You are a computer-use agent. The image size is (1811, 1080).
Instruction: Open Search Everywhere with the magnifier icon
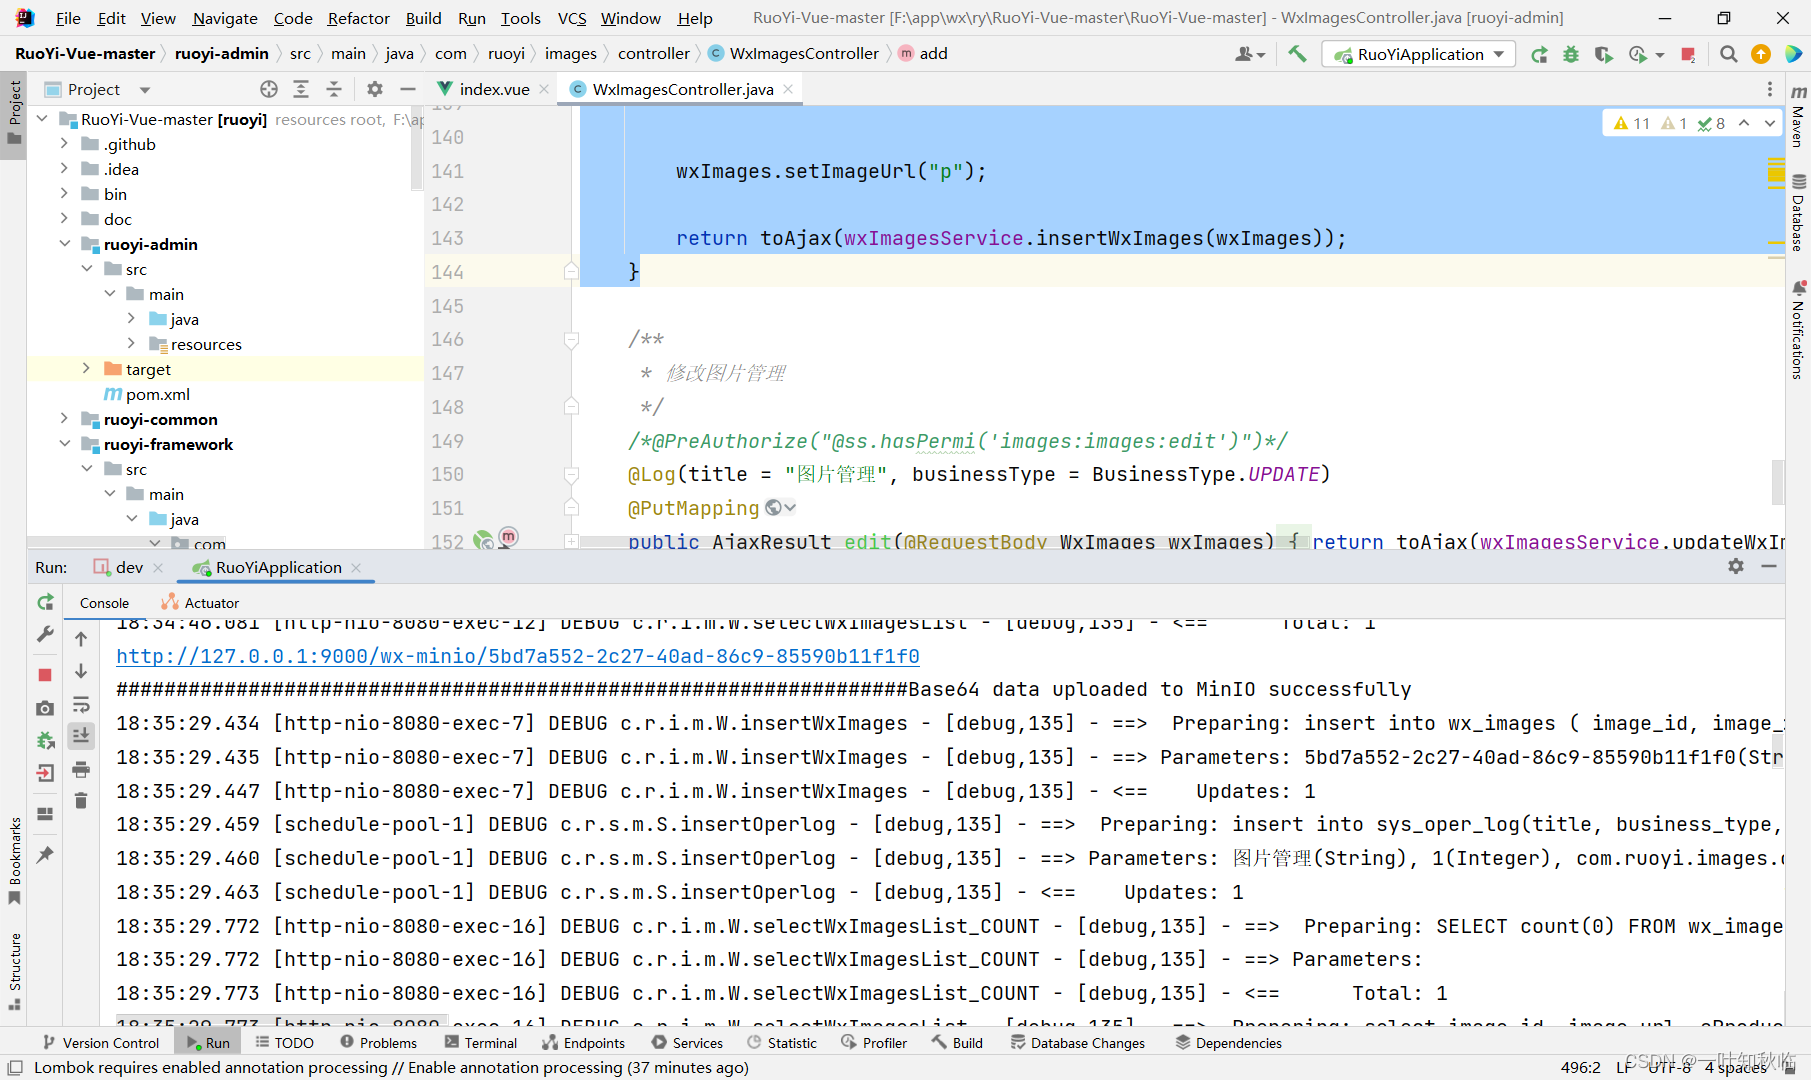click(1728, 55)
